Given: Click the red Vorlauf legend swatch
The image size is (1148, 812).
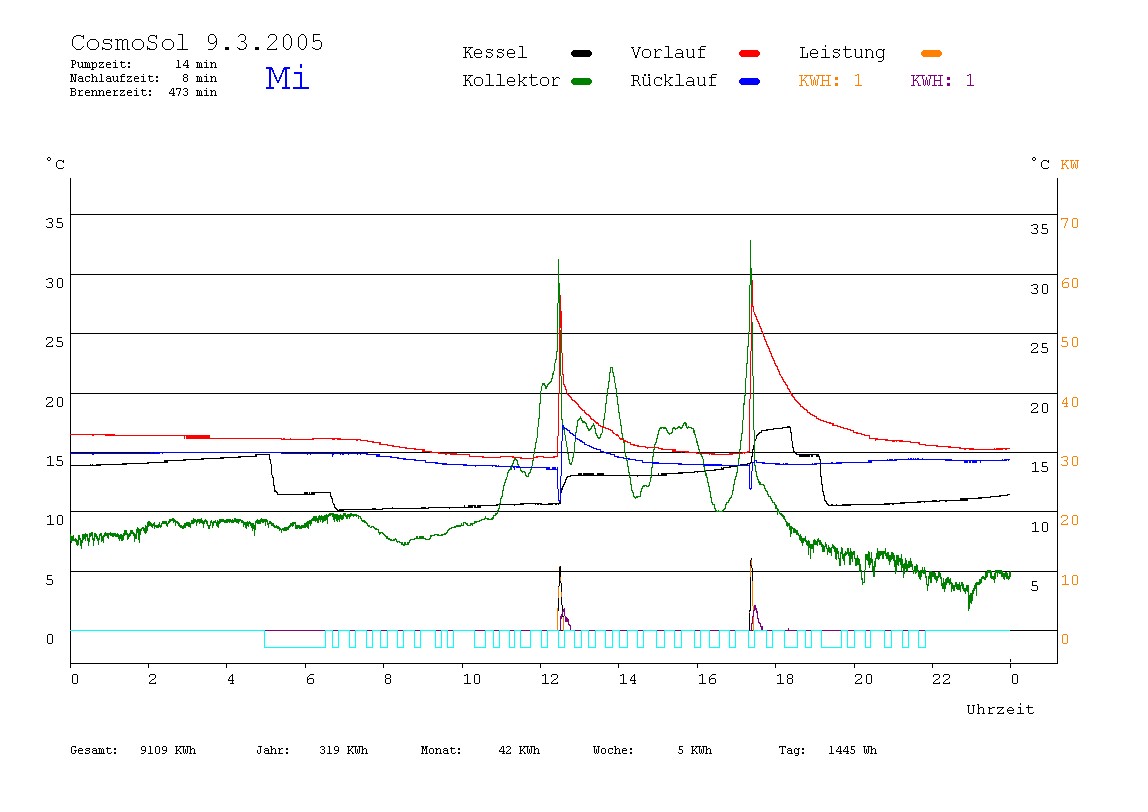Looking at the screenshot, I should 750,53.
